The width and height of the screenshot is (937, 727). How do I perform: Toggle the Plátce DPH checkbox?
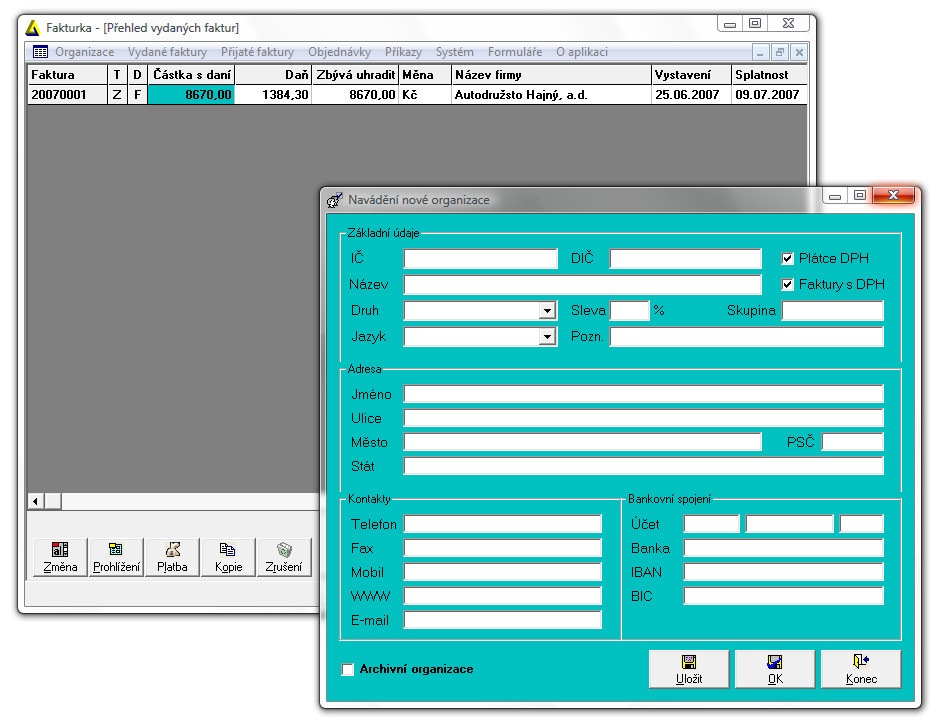coord(788,258)
